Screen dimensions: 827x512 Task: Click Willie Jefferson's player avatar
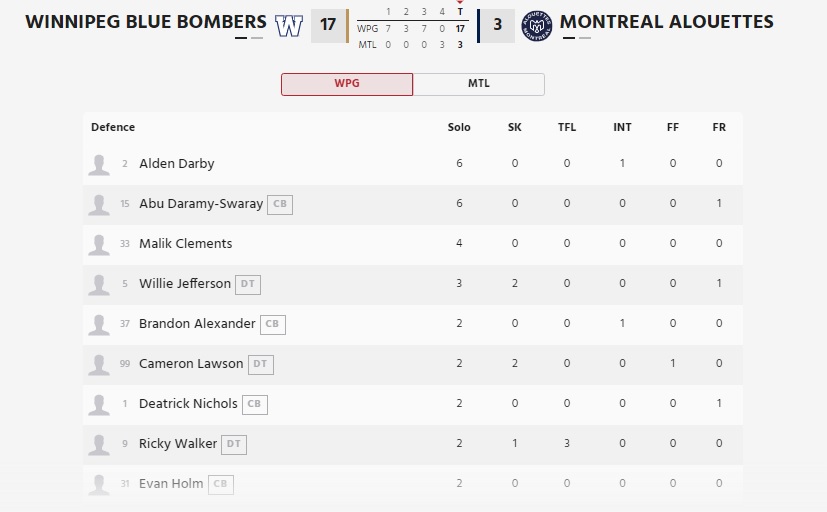(99, 284)
